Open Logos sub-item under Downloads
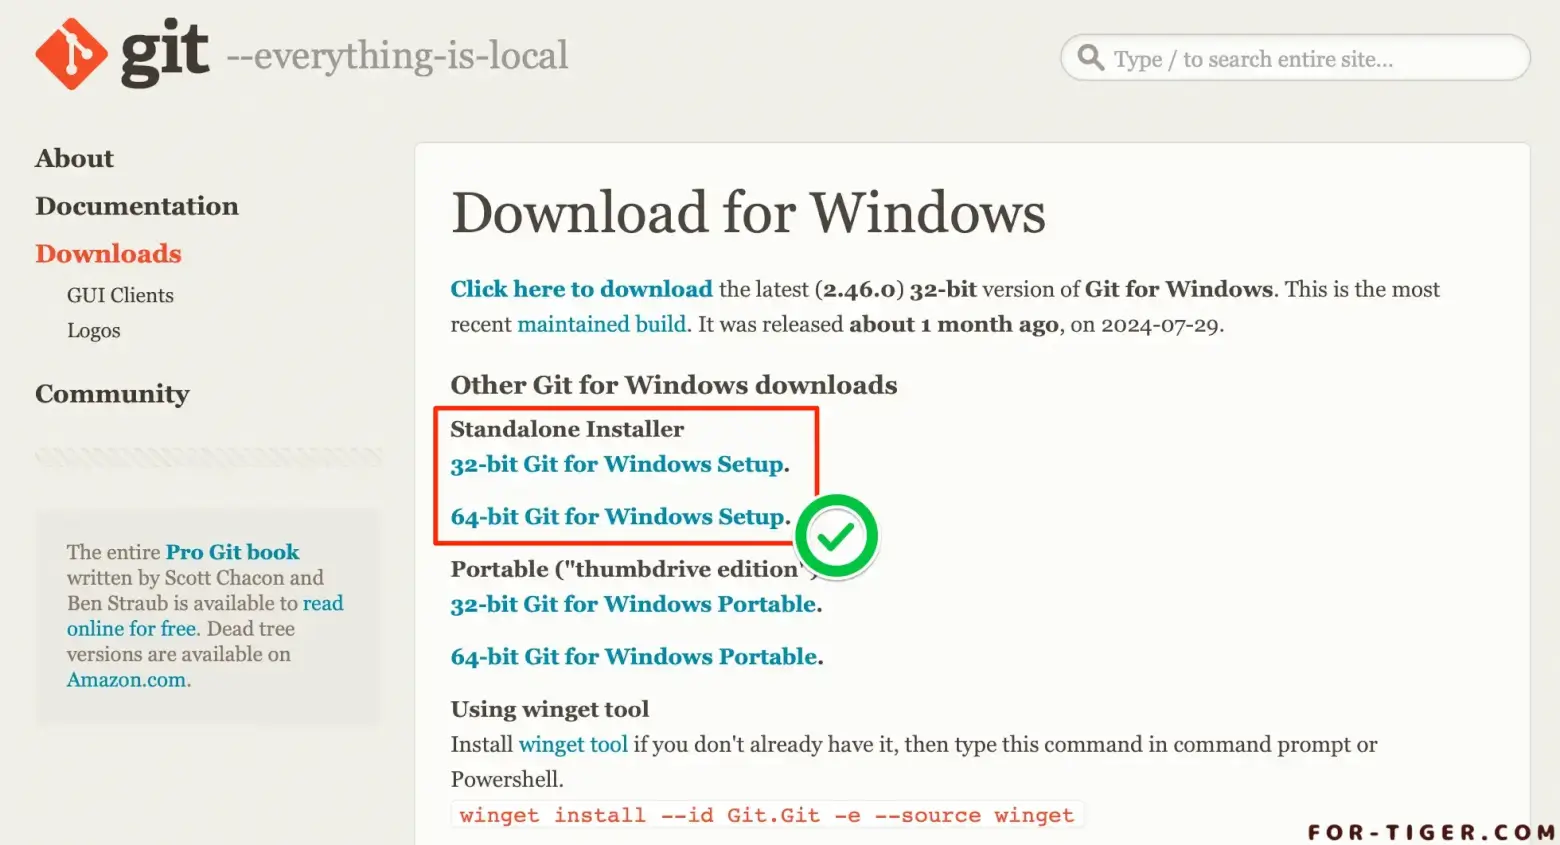The height and width of the screenshot is (845, 1560). click(93, 331)
